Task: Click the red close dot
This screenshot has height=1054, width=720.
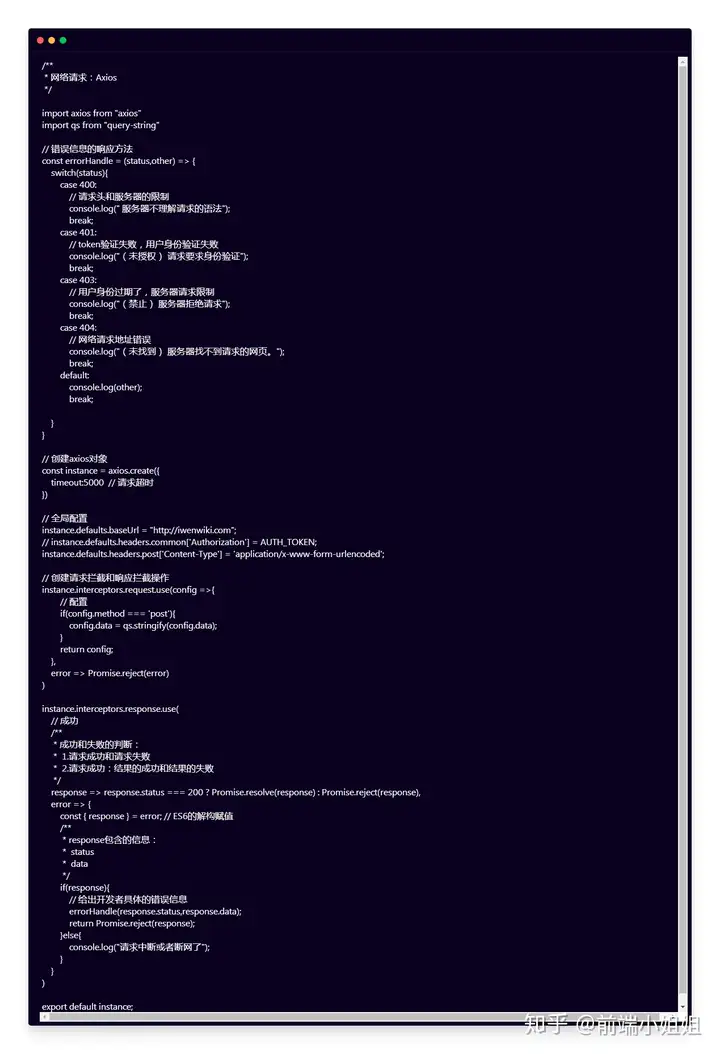Action: pyautogui.click(x=40, y=40)
